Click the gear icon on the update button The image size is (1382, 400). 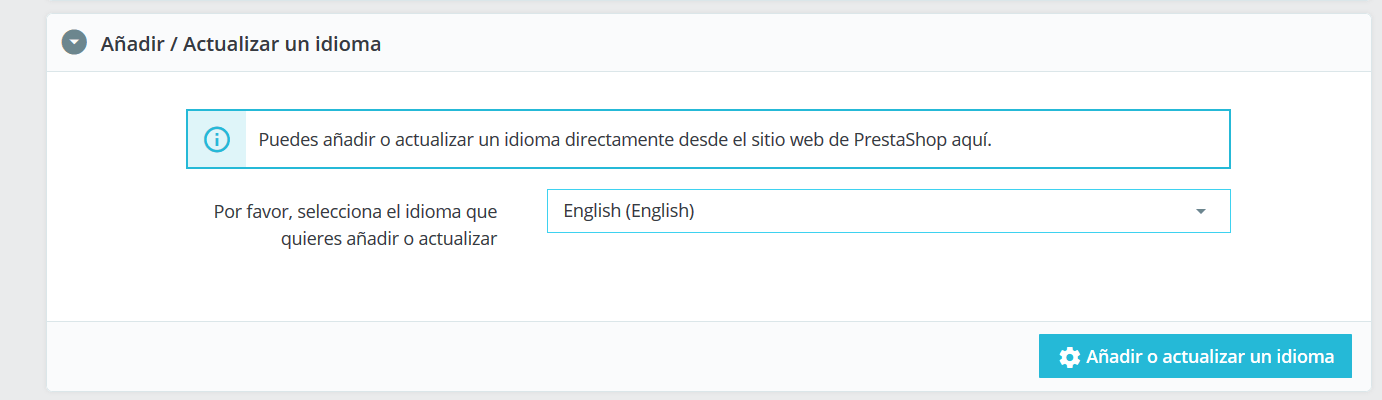tap(1069, 357)
